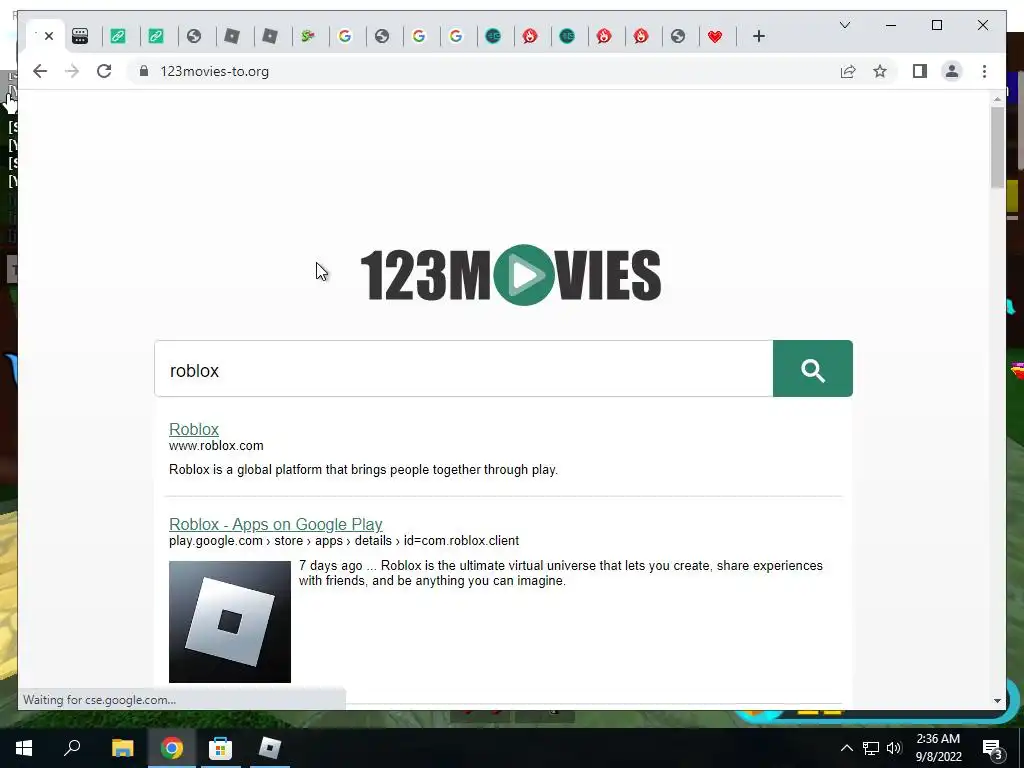Open File Explorer from the taskbar
Viewport: 1024px width, 768px height.
pyautogui.click(x=122, y=748)
